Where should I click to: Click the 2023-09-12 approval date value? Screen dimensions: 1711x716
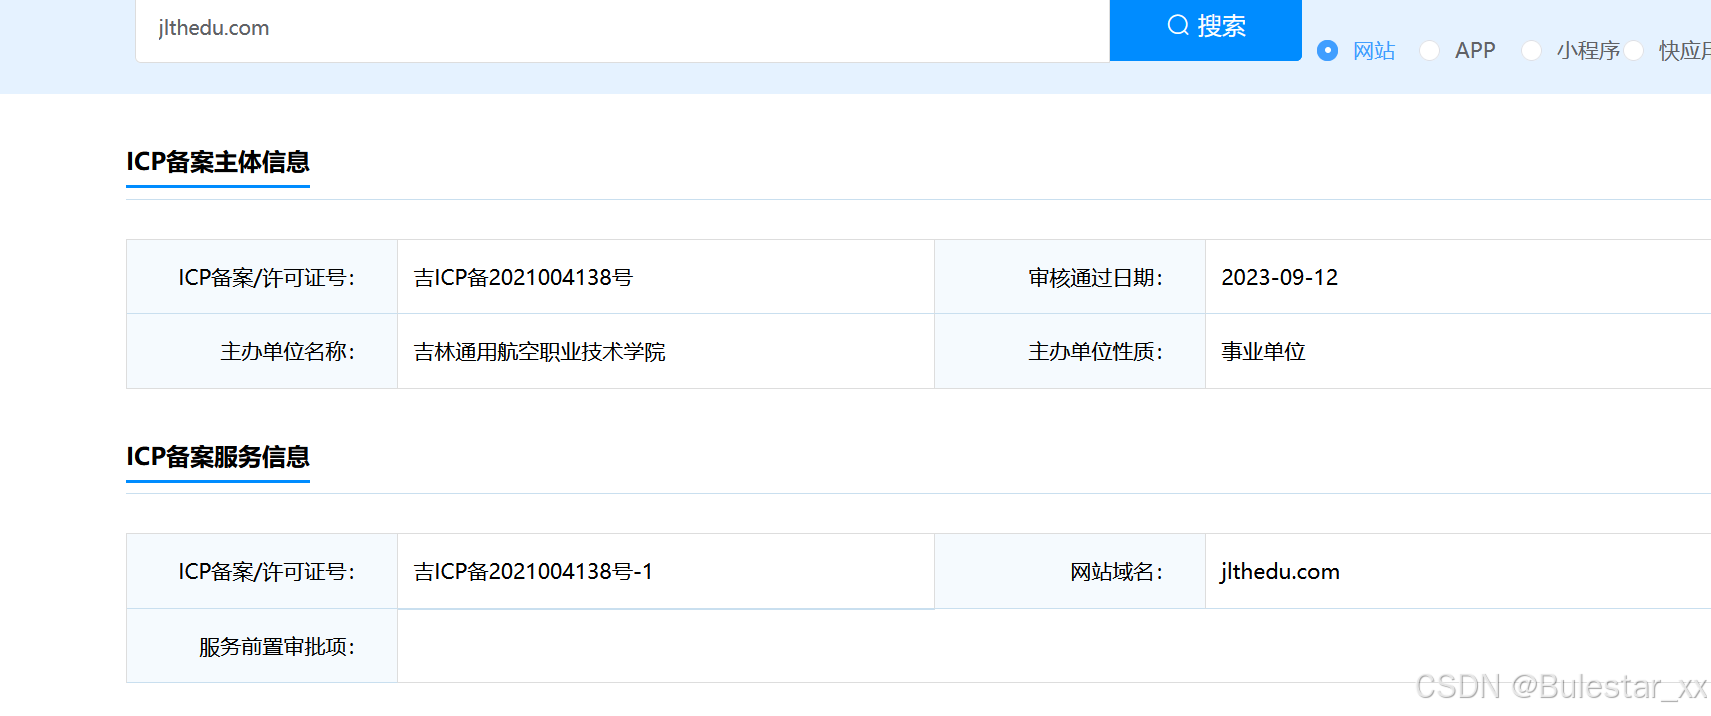(x=1279, y=277)
